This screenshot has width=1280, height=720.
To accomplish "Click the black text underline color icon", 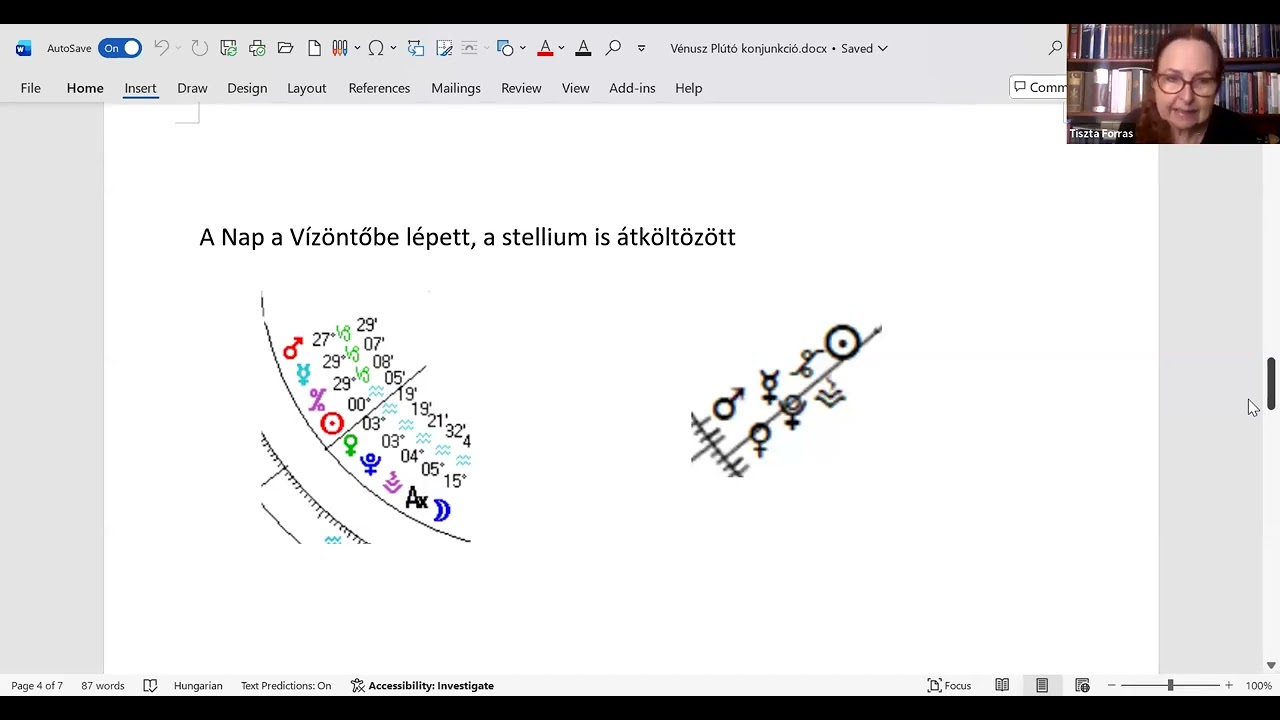I will (x=583, y=48).
